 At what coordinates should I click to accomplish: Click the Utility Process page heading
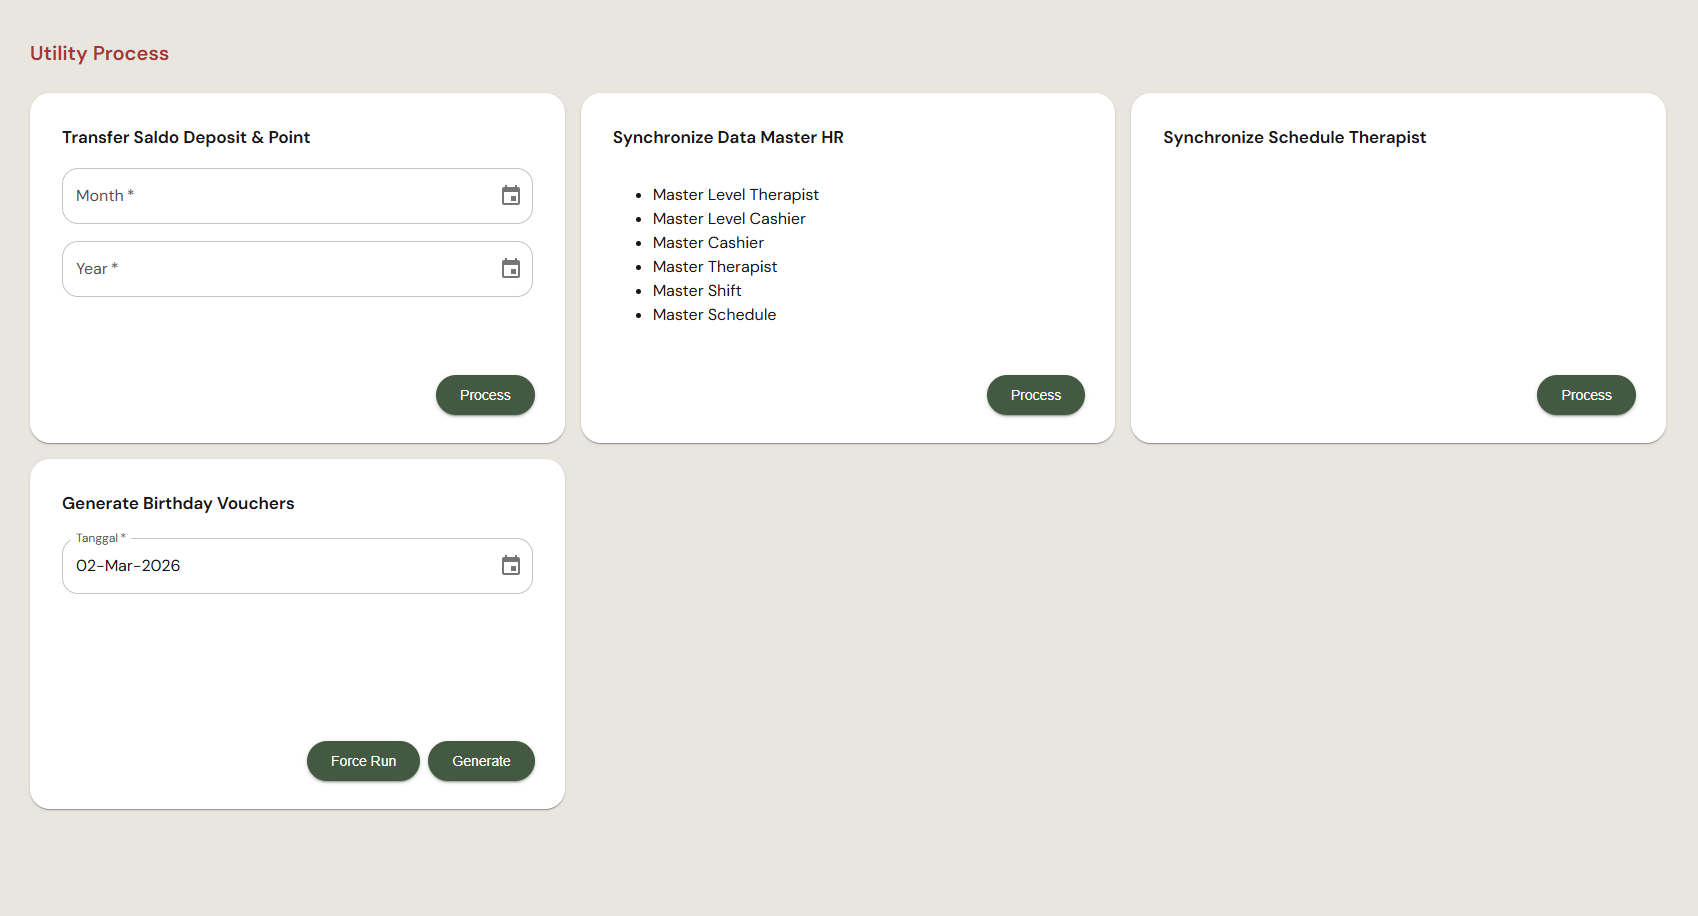coord(99,53)
